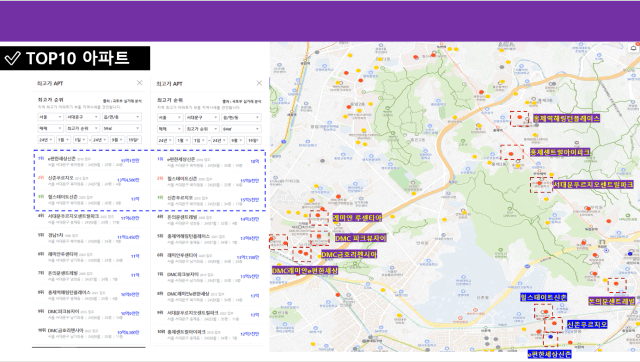The width and height of the screenshot is (640, 362).
Task: Click the 돈의문센트레빌 label on the map
Action: (x=612, y=301)
